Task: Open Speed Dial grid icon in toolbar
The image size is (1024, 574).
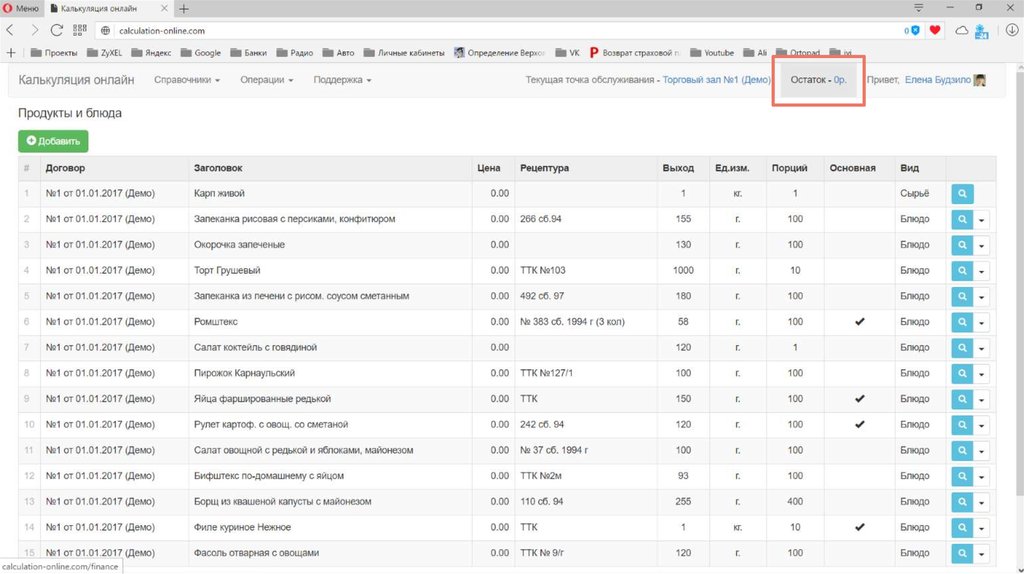Action: (x=82, y=31)
